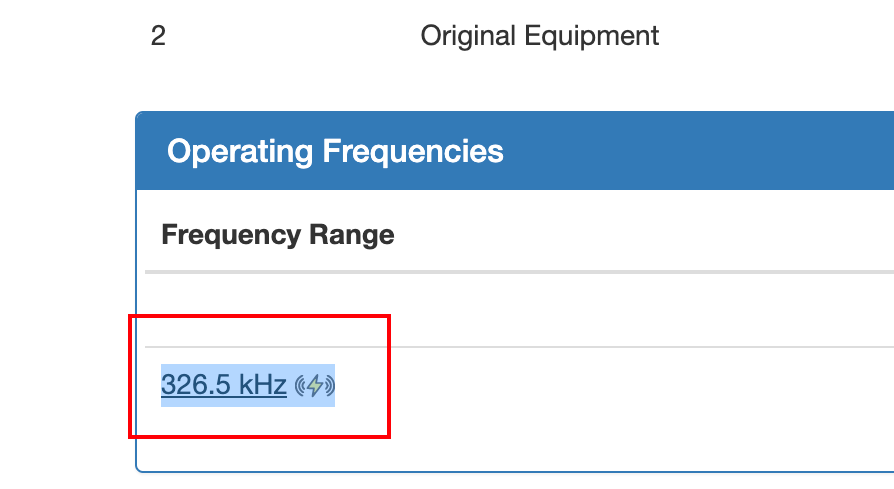Click the number 2 in the top row
The height and width of the screenshot is (489, 894).
tap(158, 36)
